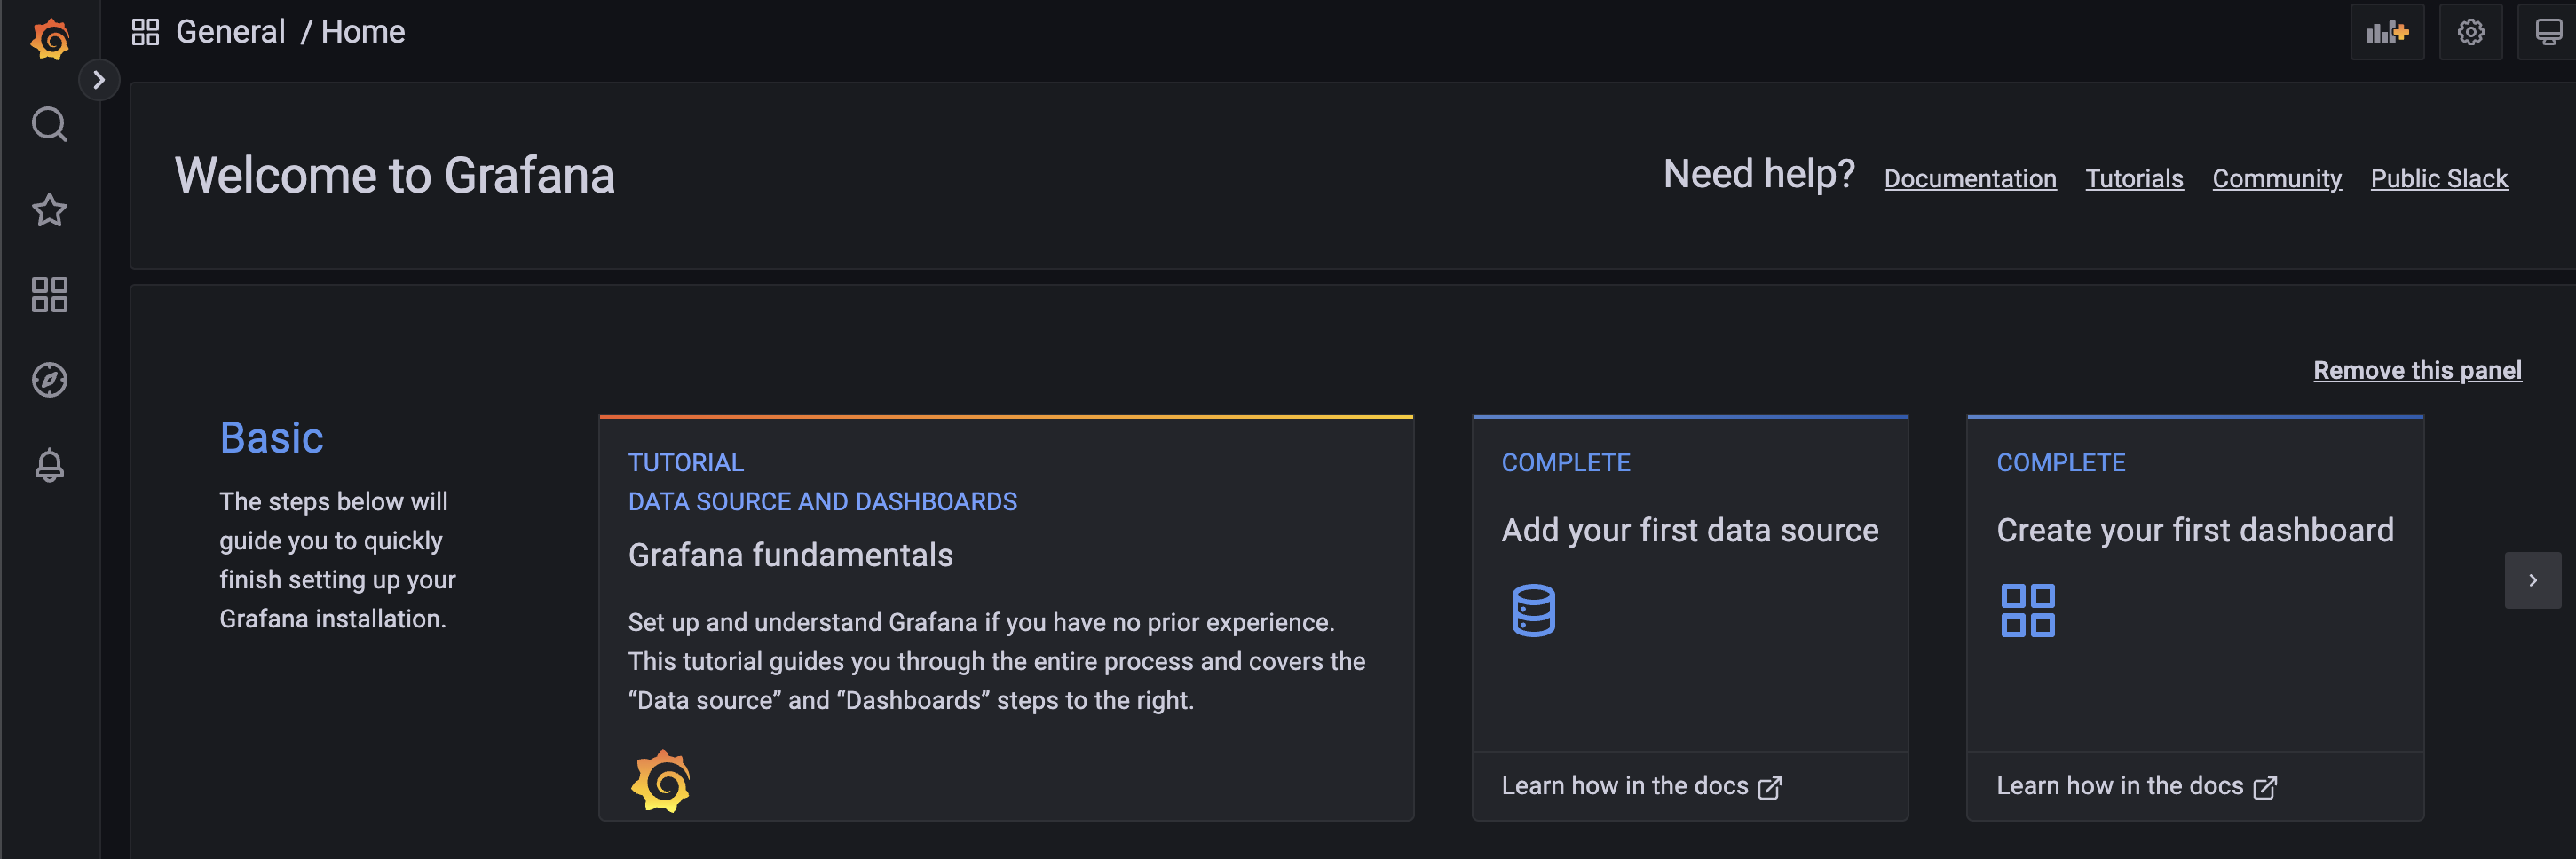Viewport: 2576px width, 859px height.
Task: Cycle view mode with the monitor icon
Action: click(x=2548, y=33)
